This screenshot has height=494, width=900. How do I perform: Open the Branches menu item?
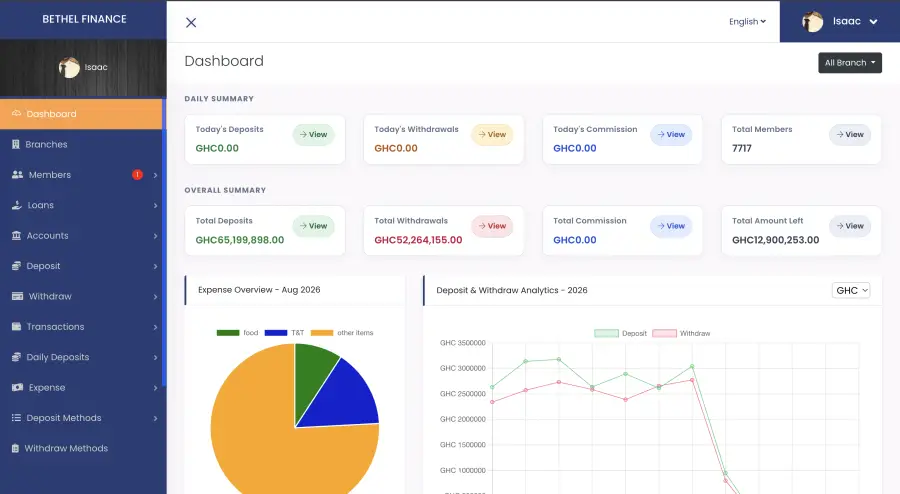tap(81, 144)
